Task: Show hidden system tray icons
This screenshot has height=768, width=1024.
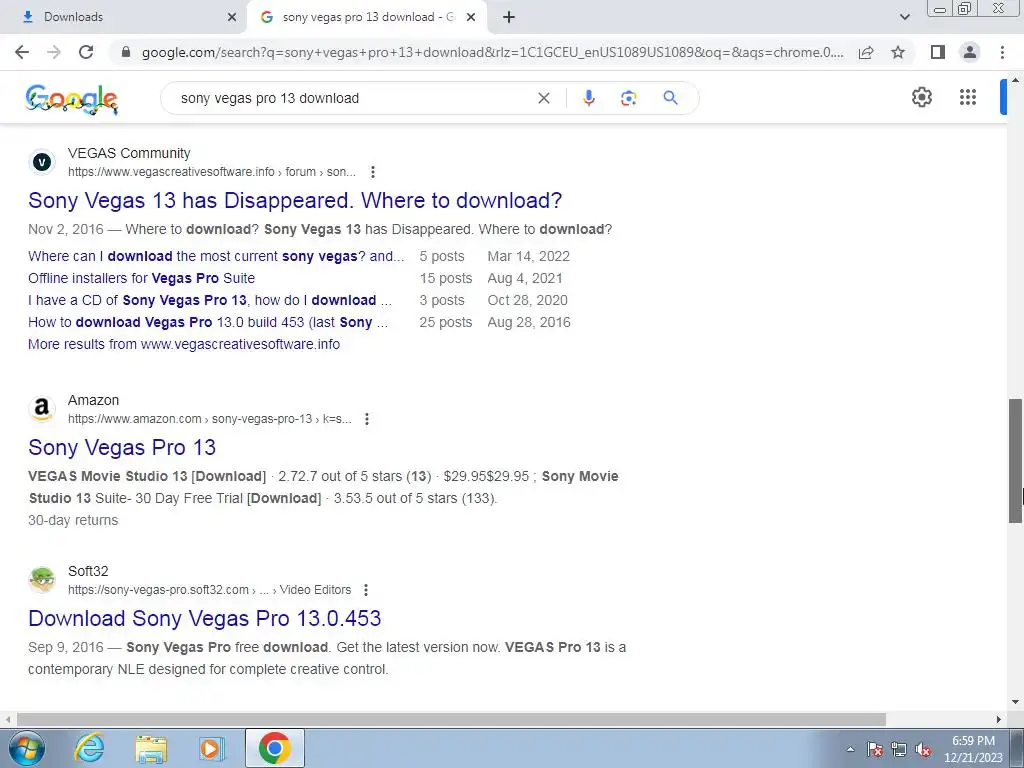Action: [850, 750]
